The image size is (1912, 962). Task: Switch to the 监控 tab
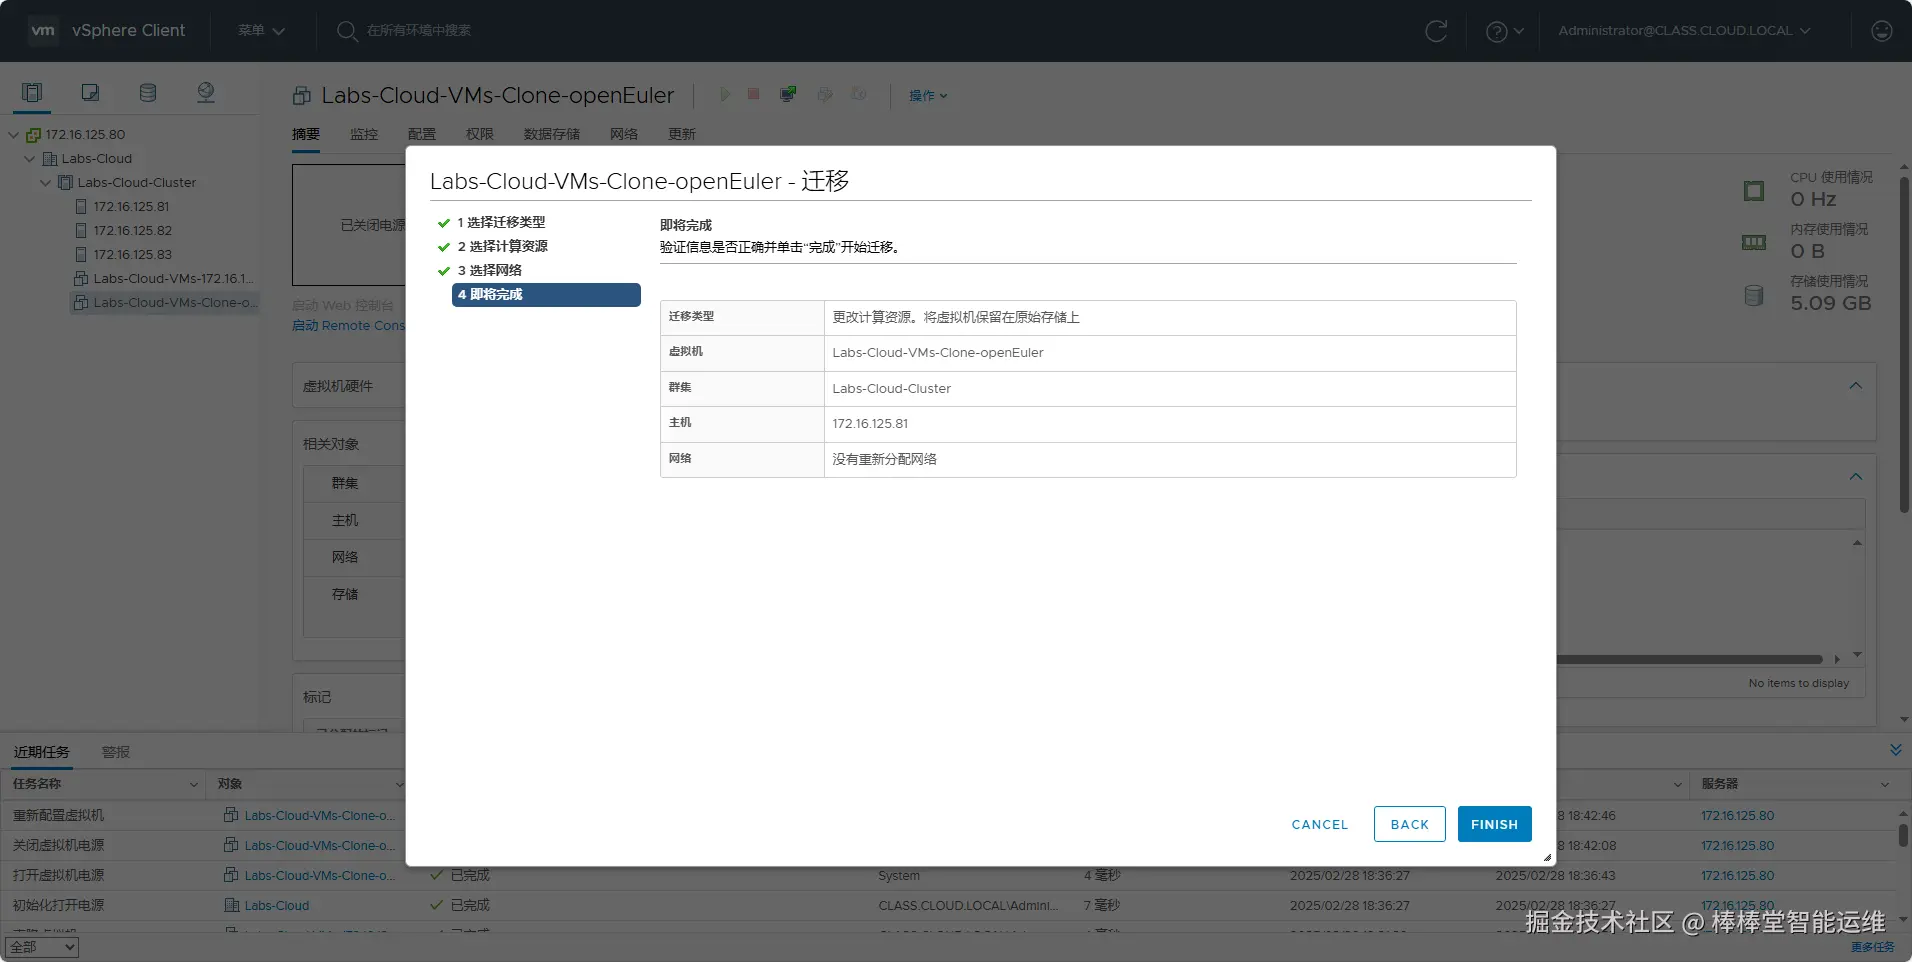[364, 134]
